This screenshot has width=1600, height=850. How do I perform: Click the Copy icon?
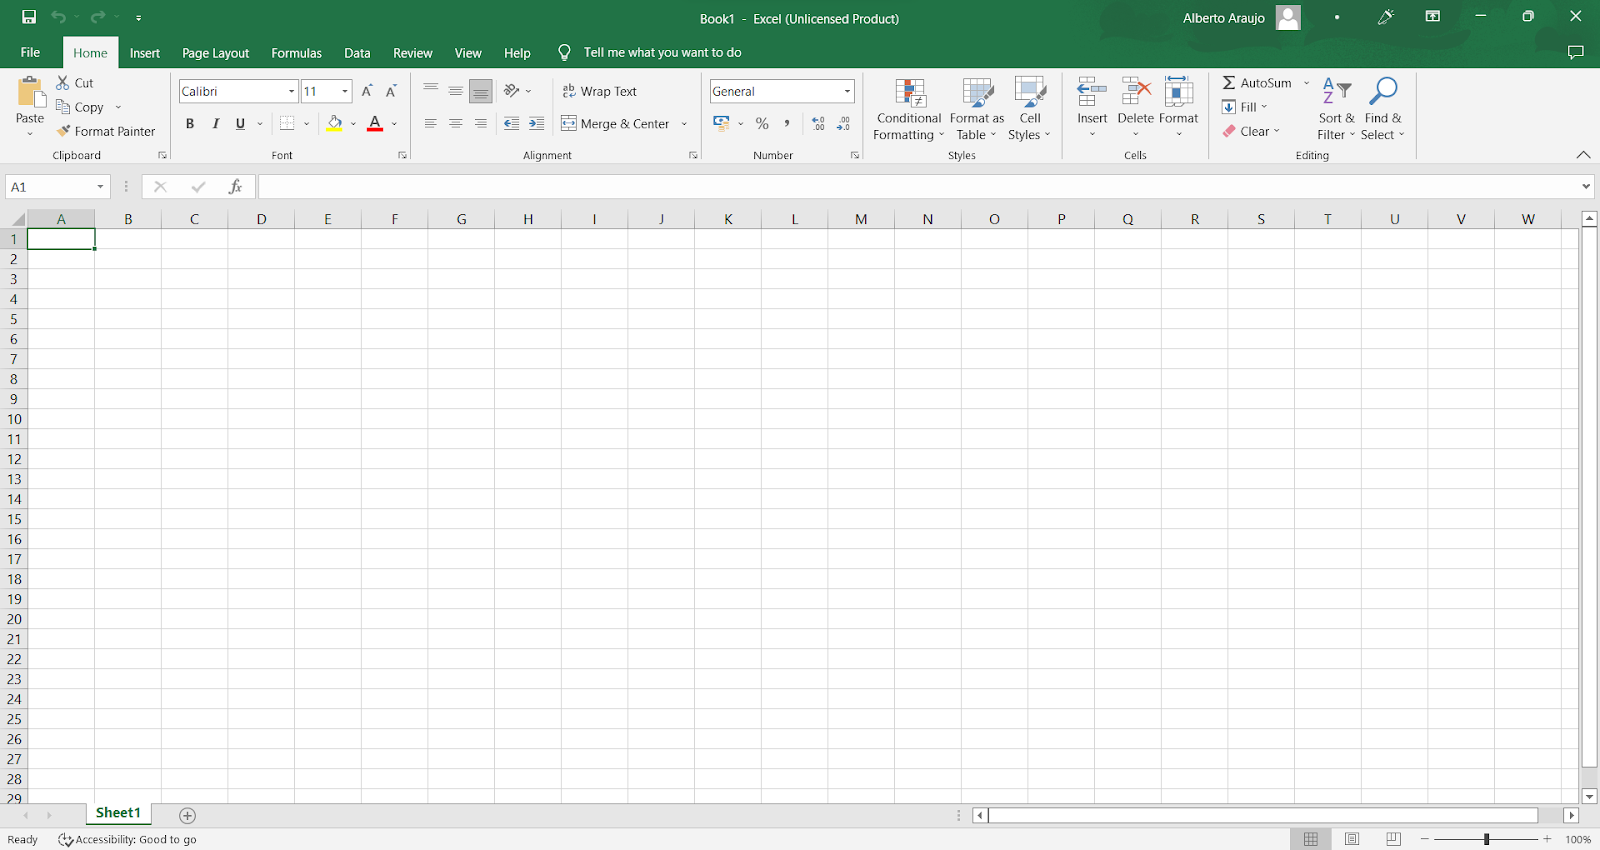[63, 107]
